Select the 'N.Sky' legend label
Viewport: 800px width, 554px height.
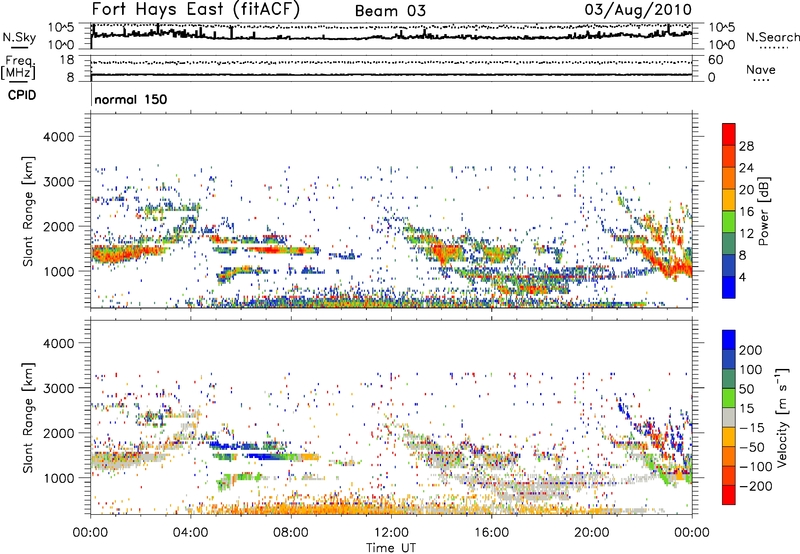pos(19,37)
